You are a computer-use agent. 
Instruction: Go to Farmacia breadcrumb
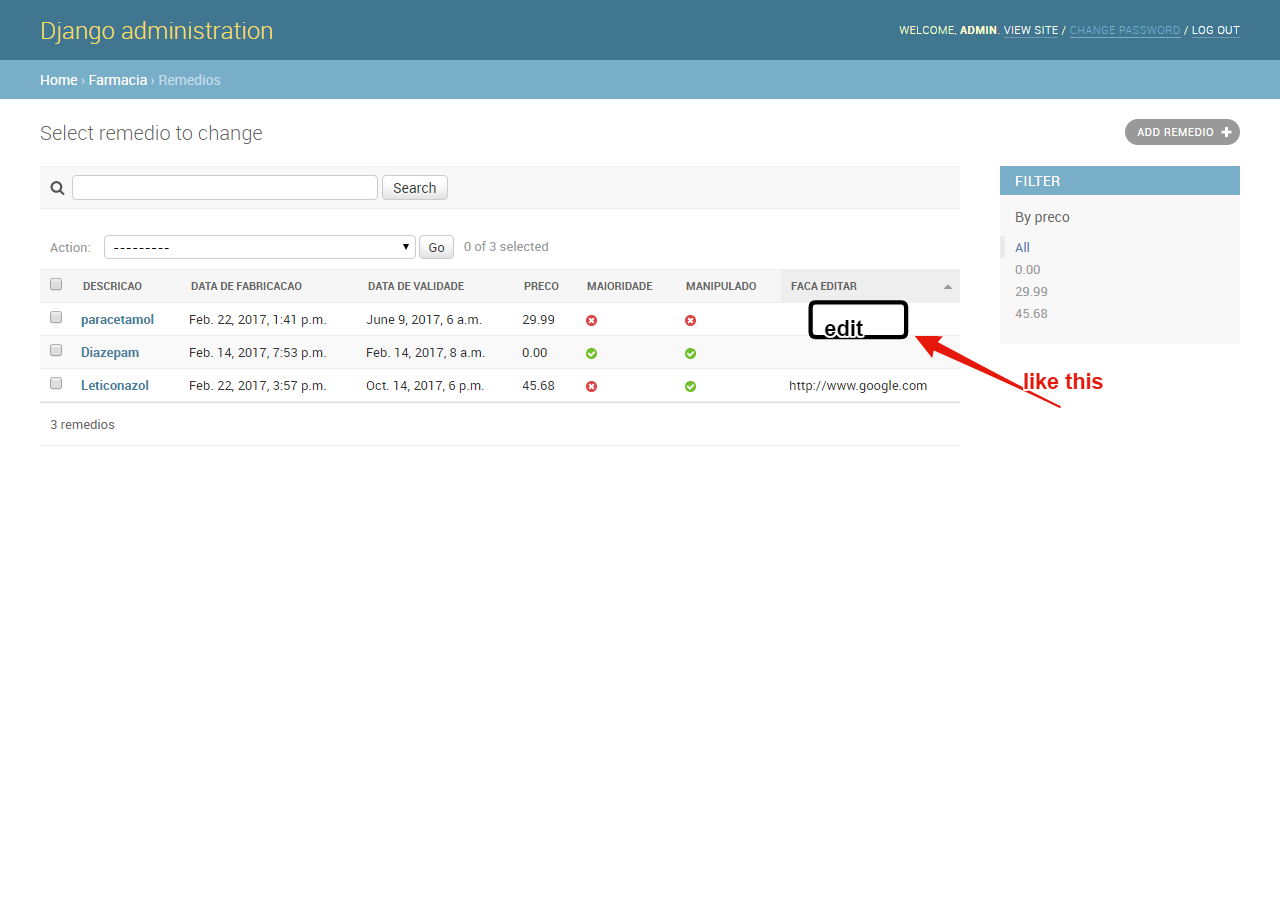(x=118, y=80)
